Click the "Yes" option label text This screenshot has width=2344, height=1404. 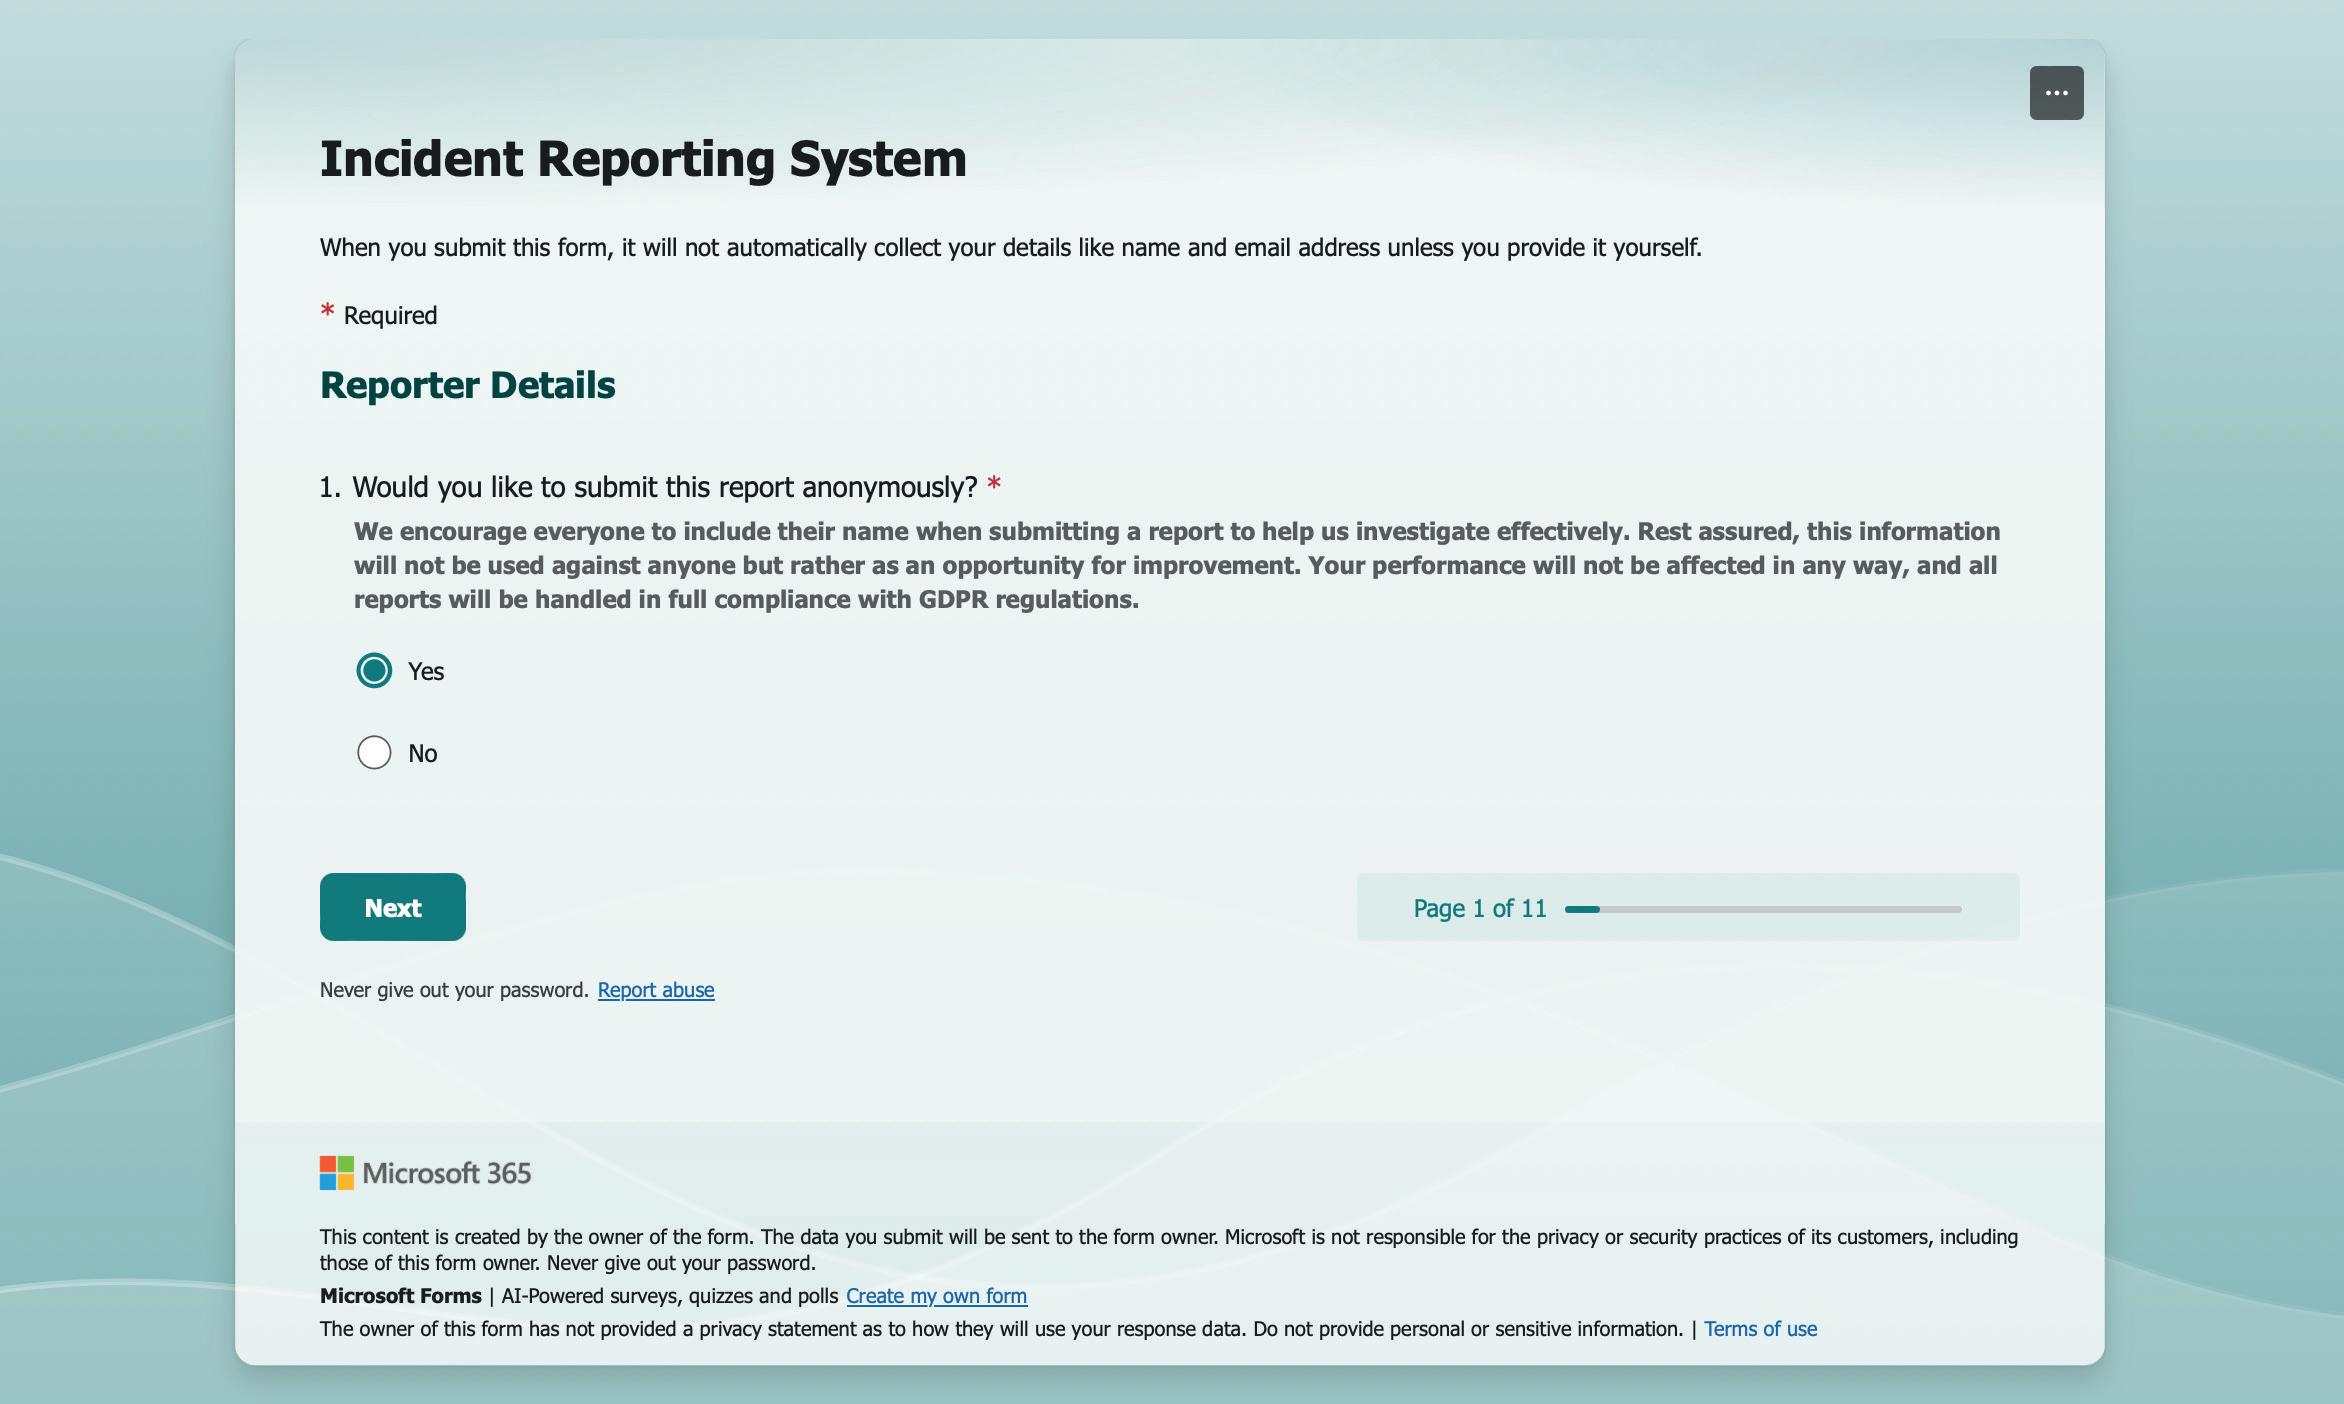[x=426, y=671]
